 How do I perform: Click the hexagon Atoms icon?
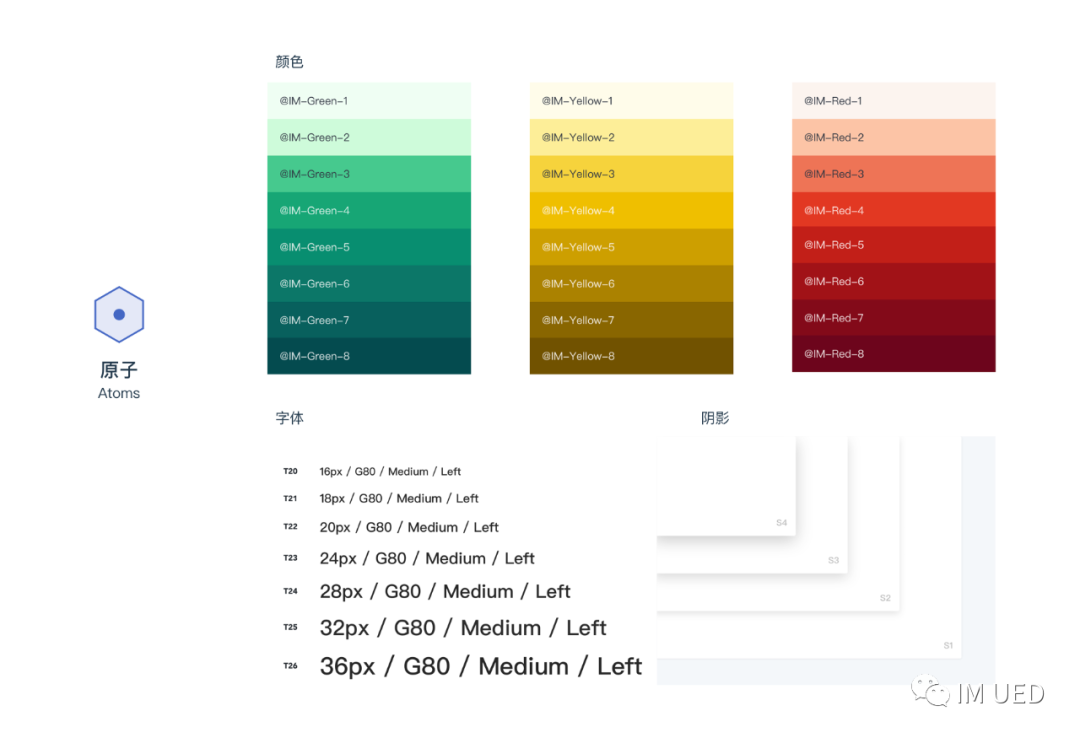pyautogui.click(x=119, y=314)
